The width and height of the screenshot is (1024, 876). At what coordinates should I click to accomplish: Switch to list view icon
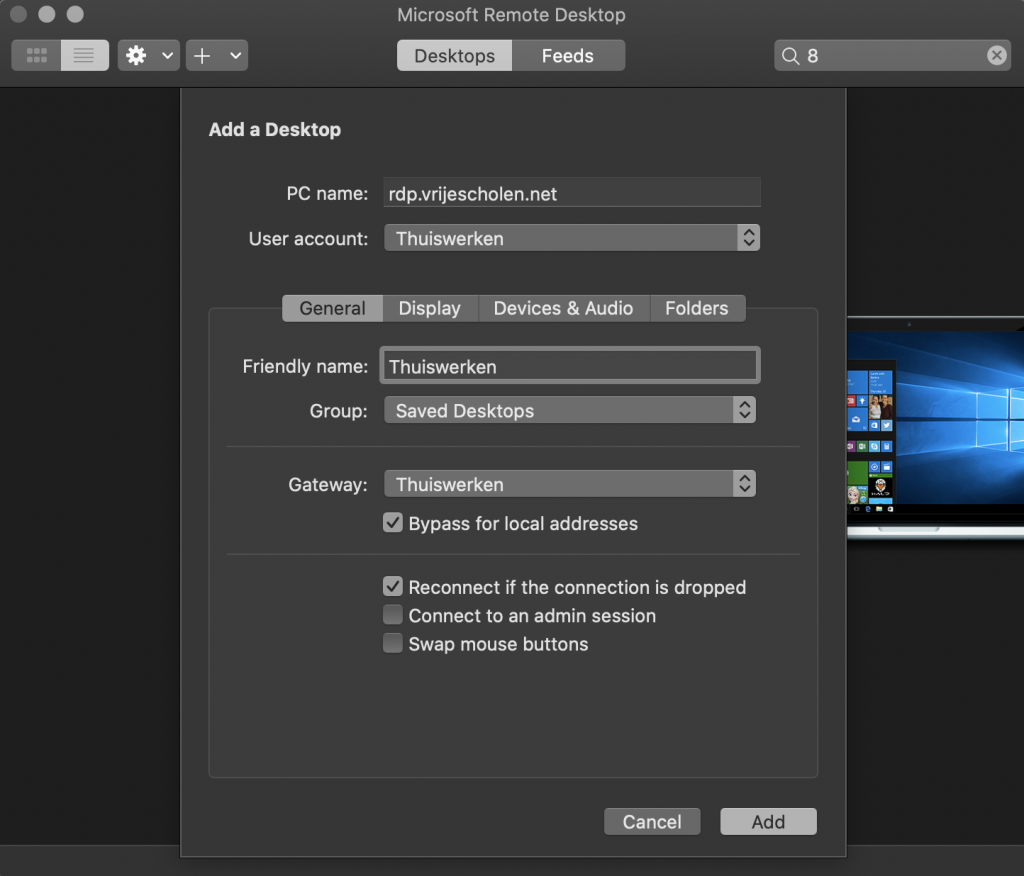point(84,56)
